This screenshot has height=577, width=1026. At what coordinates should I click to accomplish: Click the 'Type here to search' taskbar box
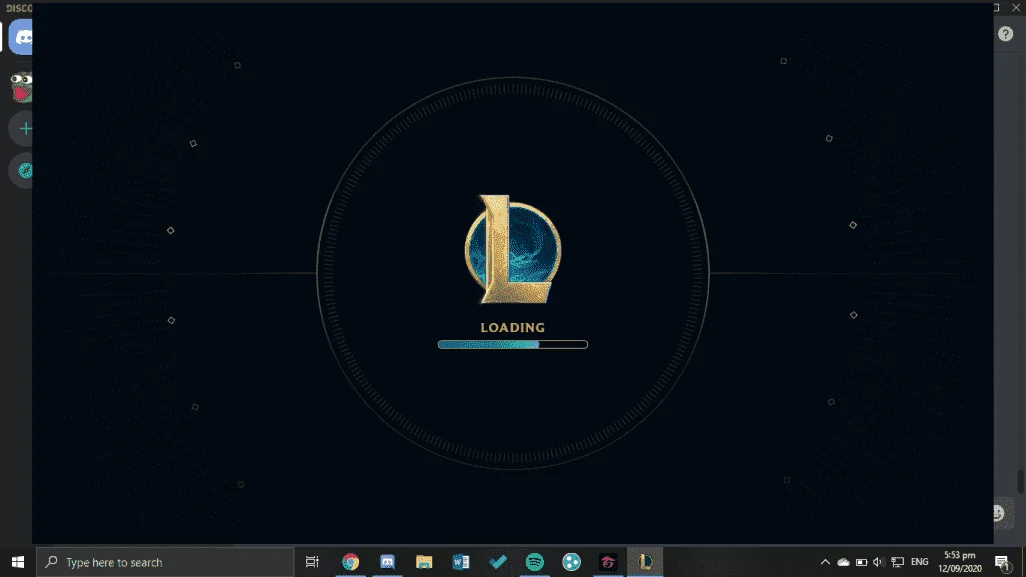point(165,562)
